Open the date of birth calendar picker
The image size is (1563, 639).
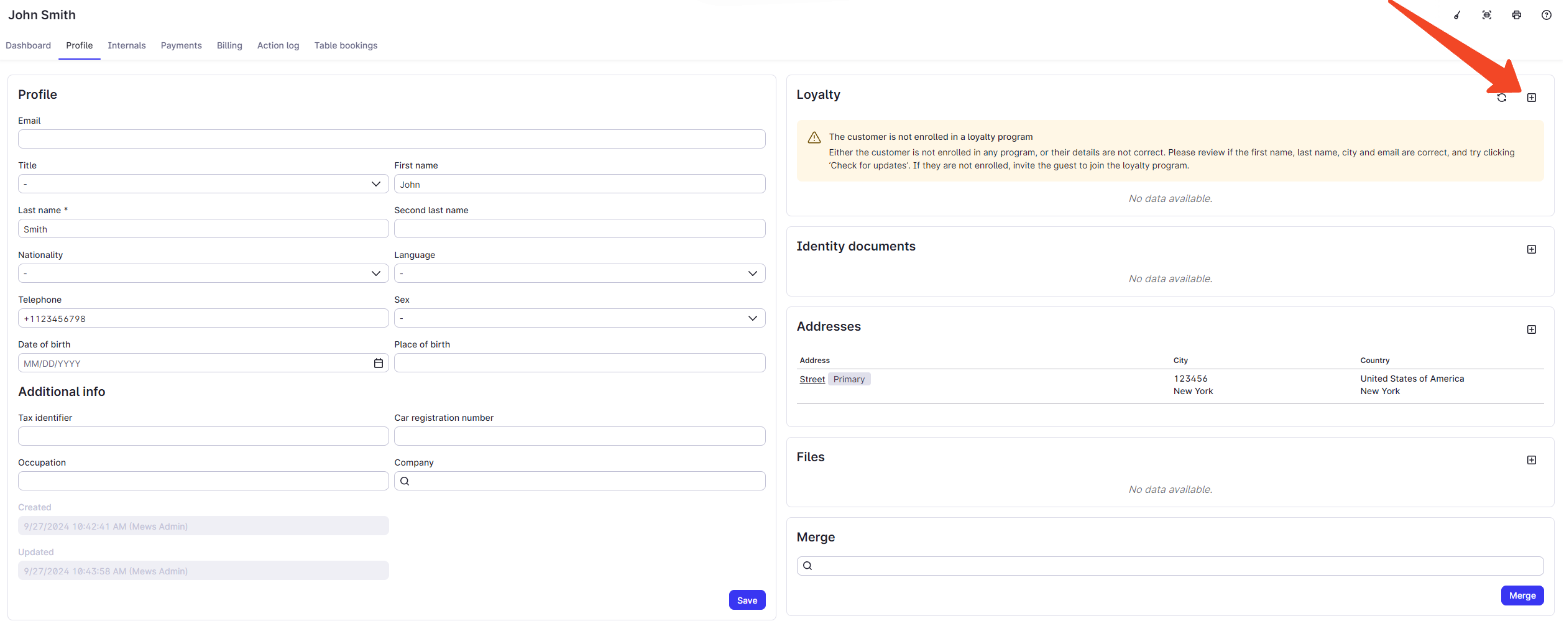click(x=377, y=363)
